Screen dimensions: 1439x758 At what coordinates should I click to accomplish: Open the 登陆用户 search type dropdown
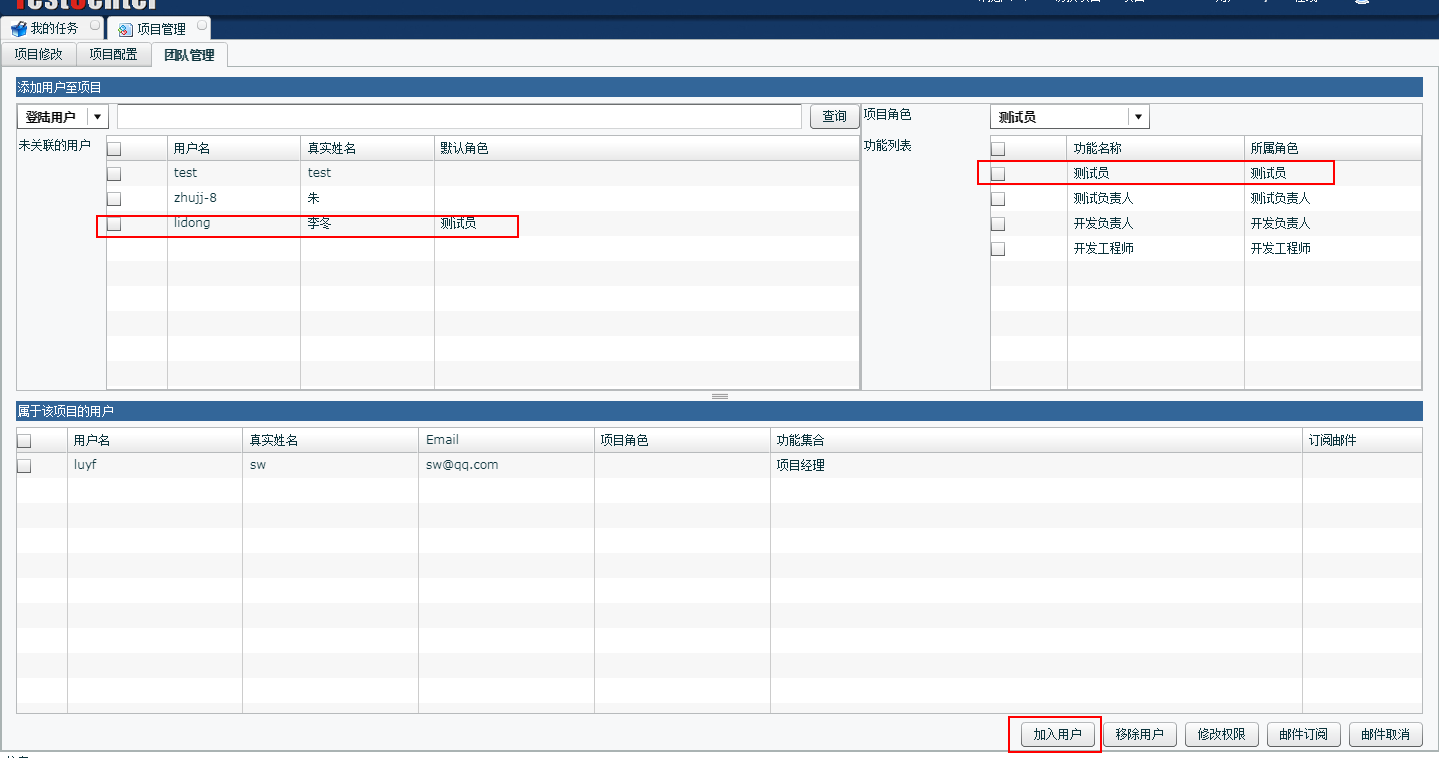click(x=97, y=117)
